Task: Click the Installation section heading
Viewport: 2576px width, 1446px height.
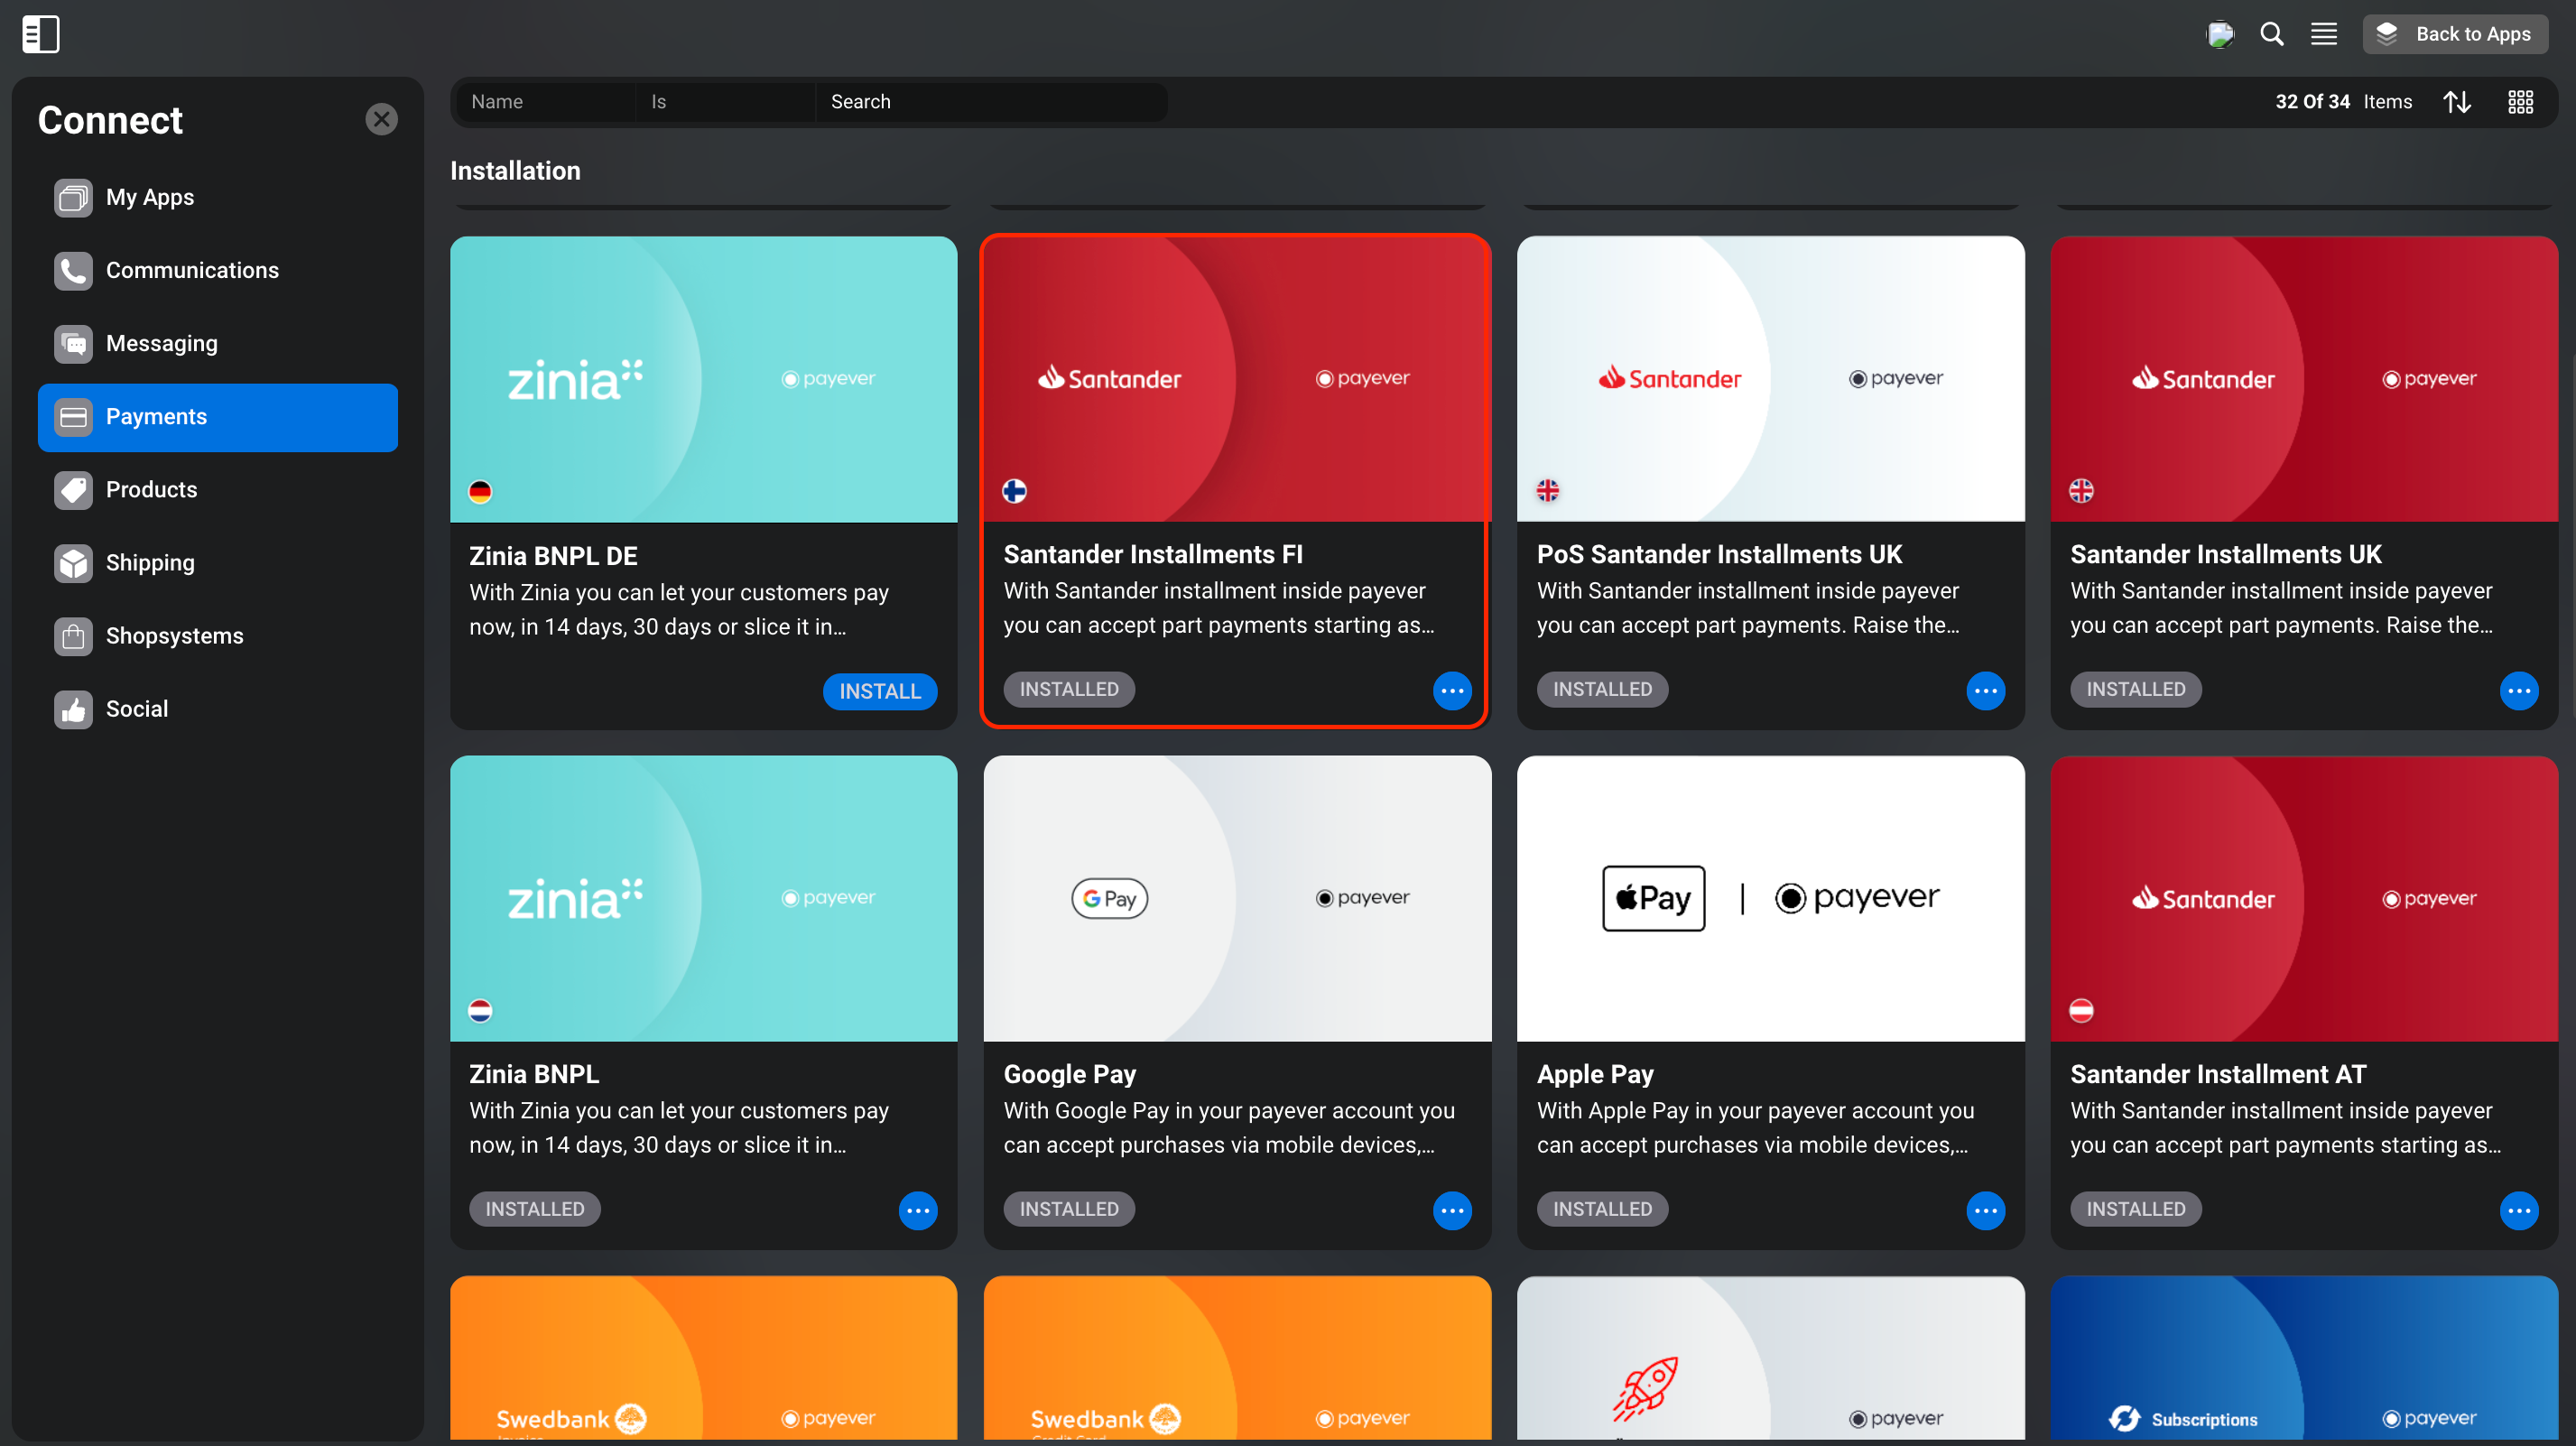Action: click(x=515, y=171)
